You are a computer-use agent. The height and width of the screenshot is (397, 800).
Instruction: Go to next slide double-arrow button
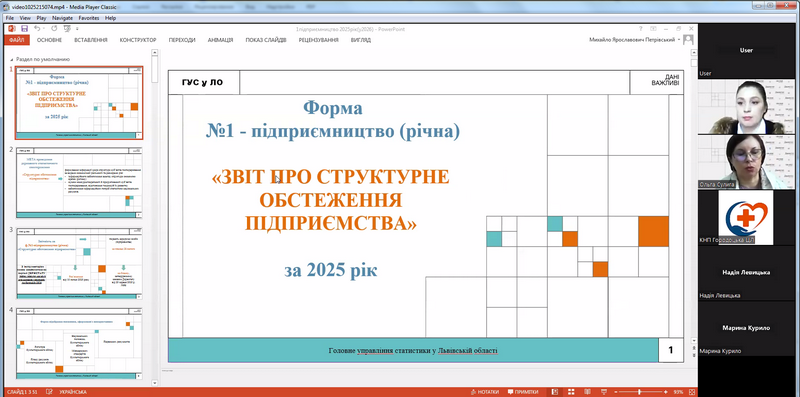(x=693, y=355)
